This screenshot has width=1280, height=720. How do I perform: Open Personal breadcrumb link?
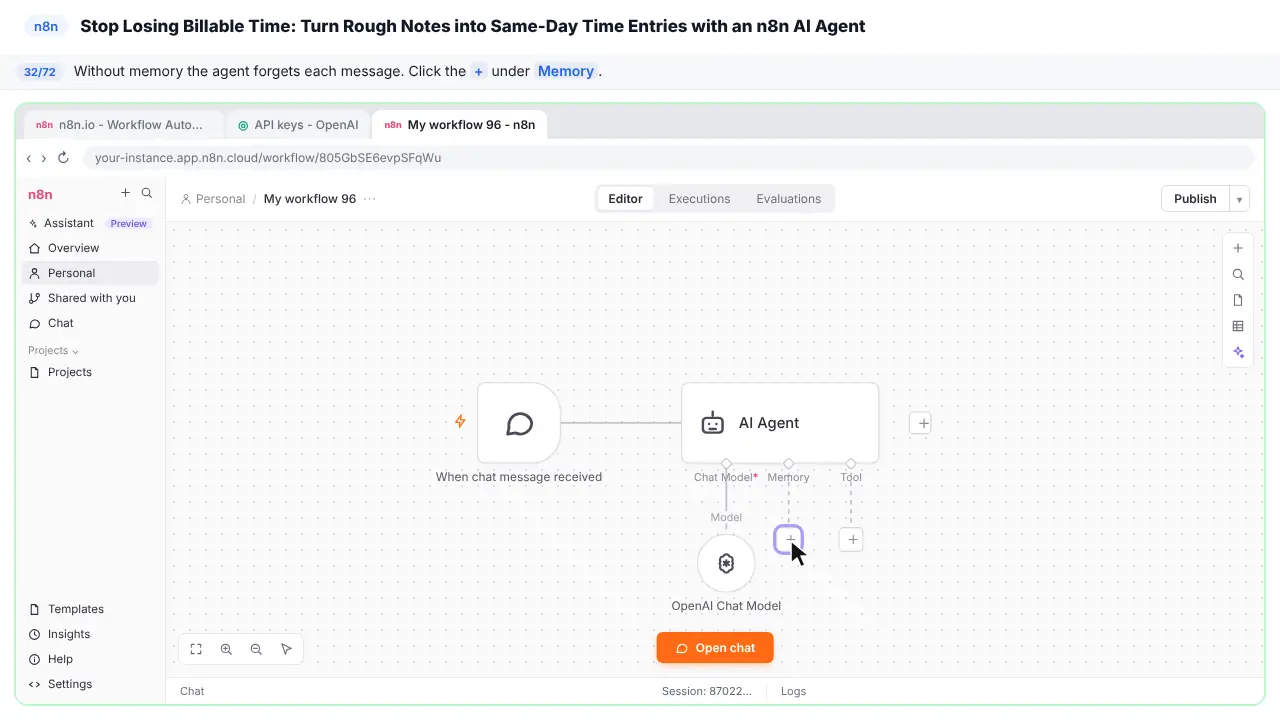click(213, 199)
